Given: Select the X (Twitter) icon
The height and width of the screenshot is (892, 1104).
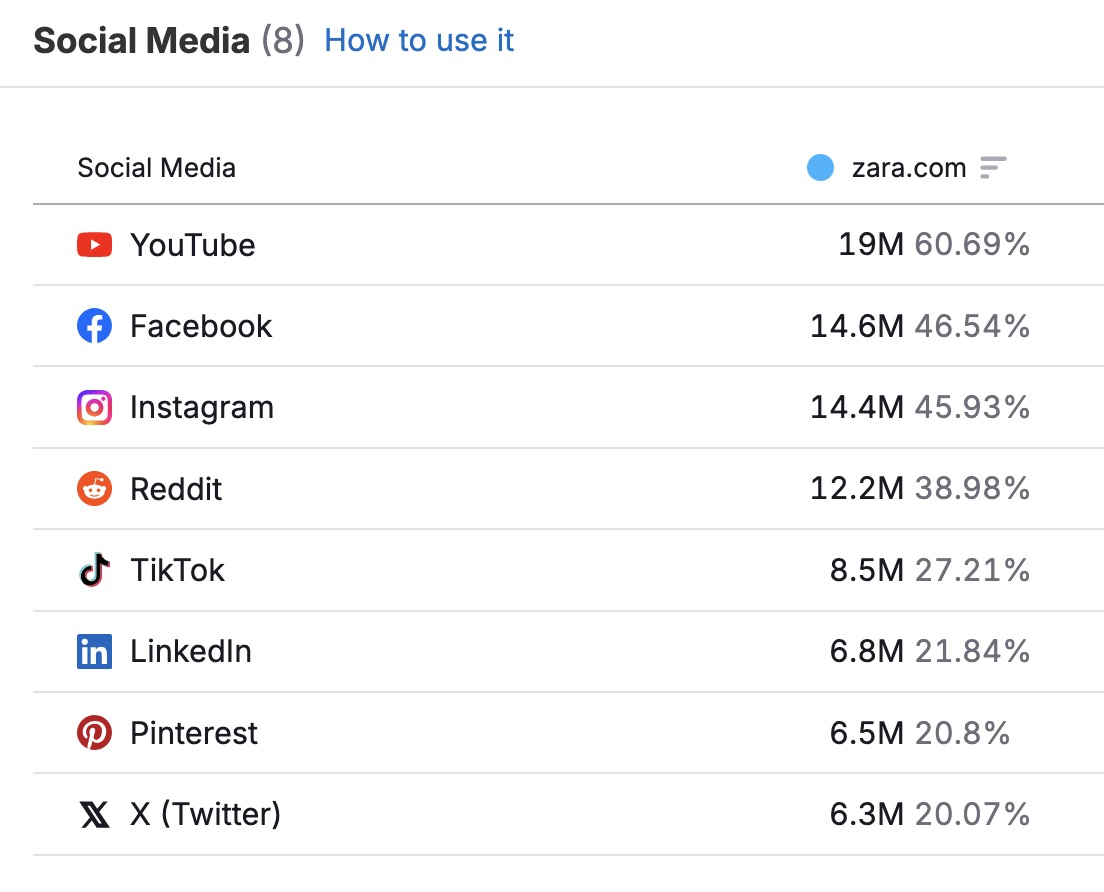Looking at the screenshot, I should 94,814.
